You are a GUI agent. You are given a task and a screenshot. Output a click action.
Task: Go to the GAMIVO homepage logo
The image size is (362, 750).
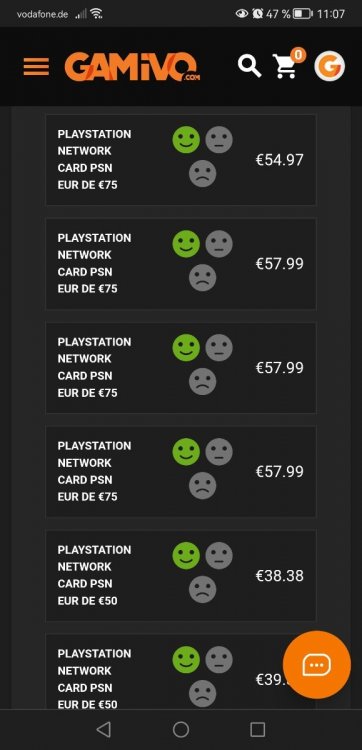[x=132, y=67]
